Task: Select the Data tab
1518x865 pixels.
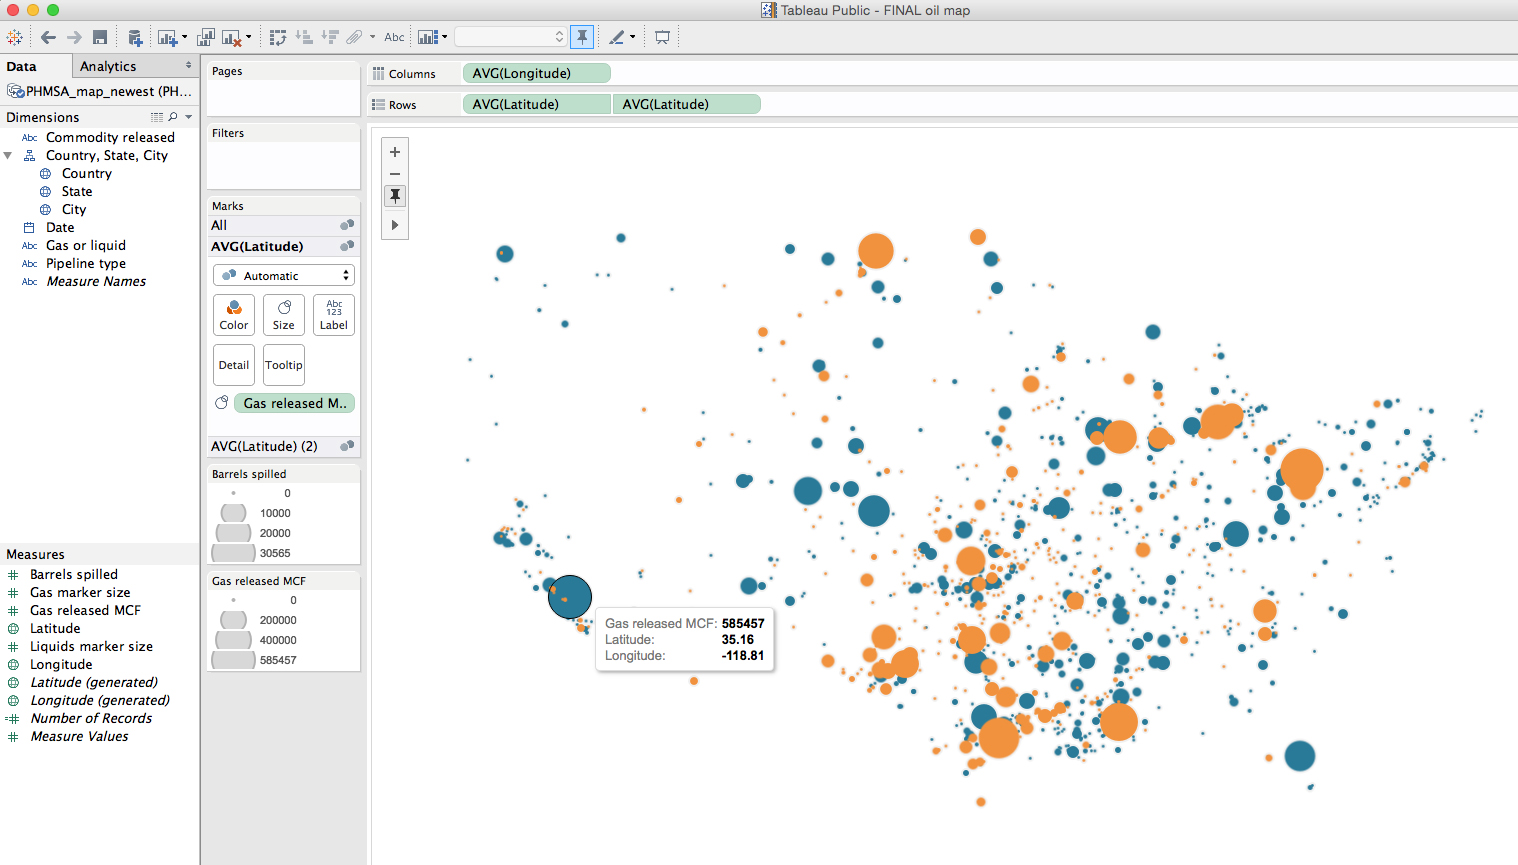Action: pos(22,66)
